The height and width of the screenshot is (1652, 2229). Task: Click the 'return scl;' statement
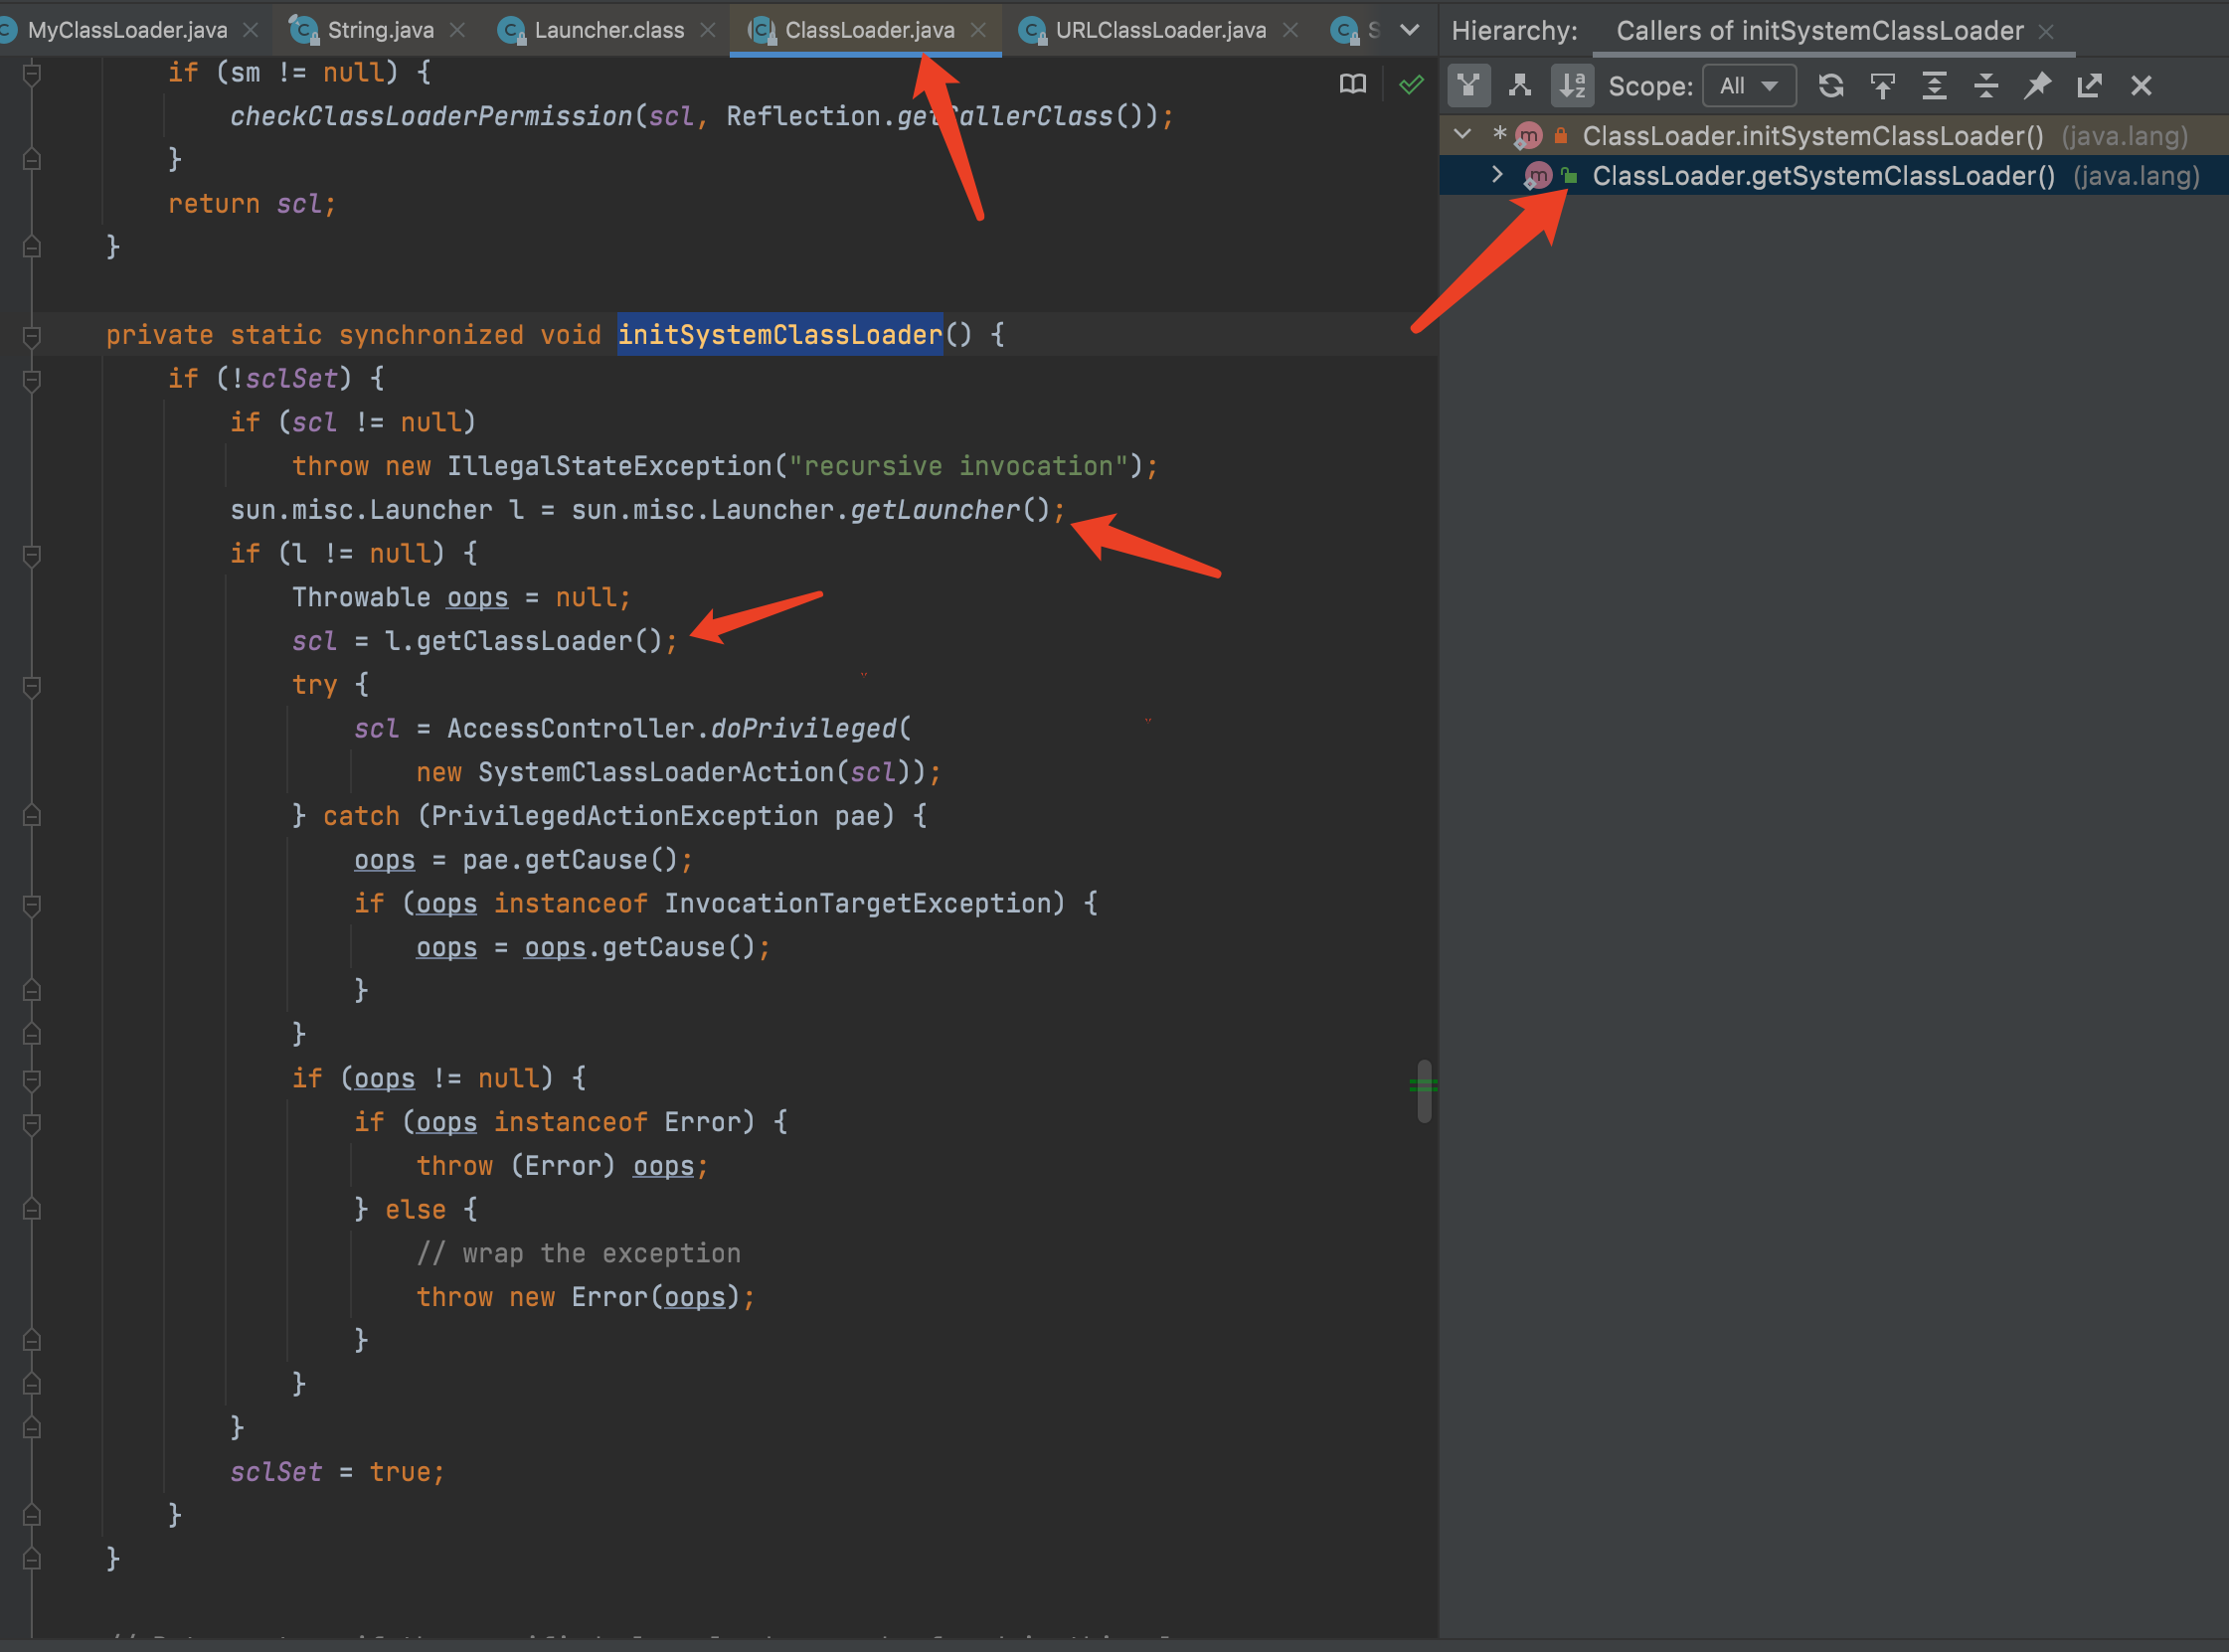[252, 204]
